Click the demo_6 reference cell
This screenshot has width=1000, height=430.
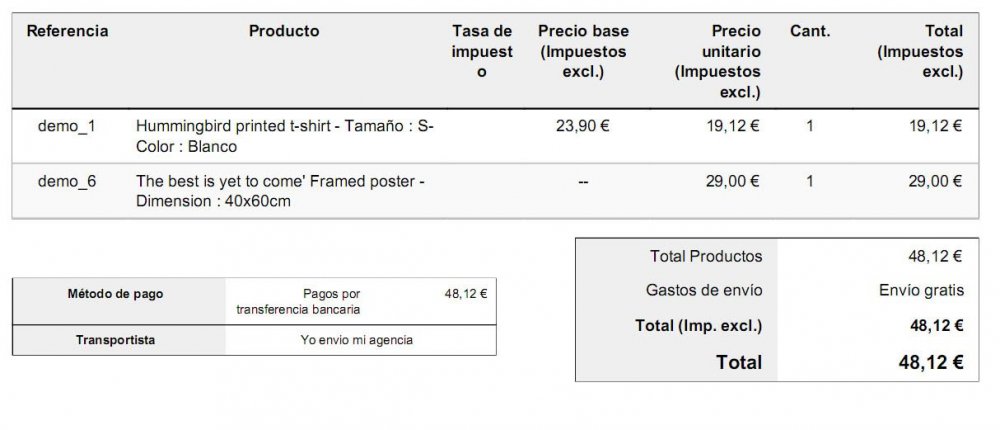coord(67,181)
